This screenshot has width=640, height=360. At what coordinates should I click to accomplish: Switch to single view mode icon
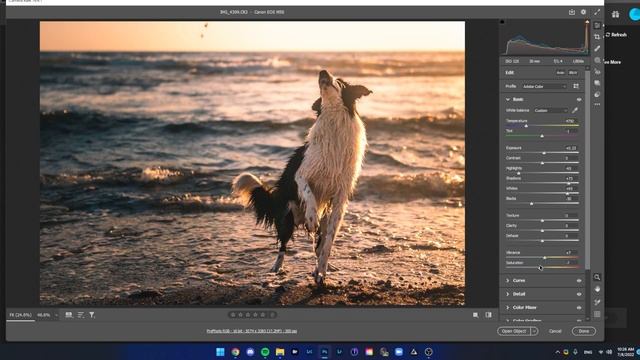click(476, 315)
